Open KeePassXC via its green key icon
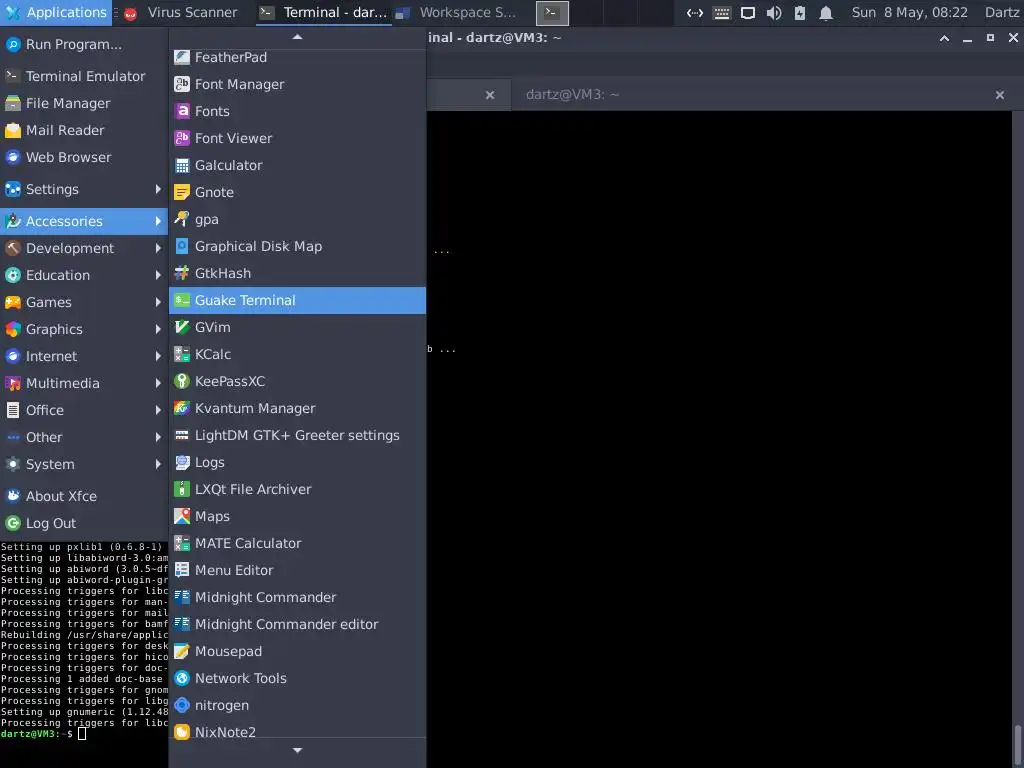This screenshot has height=768, width=1024. pos(182,381)
